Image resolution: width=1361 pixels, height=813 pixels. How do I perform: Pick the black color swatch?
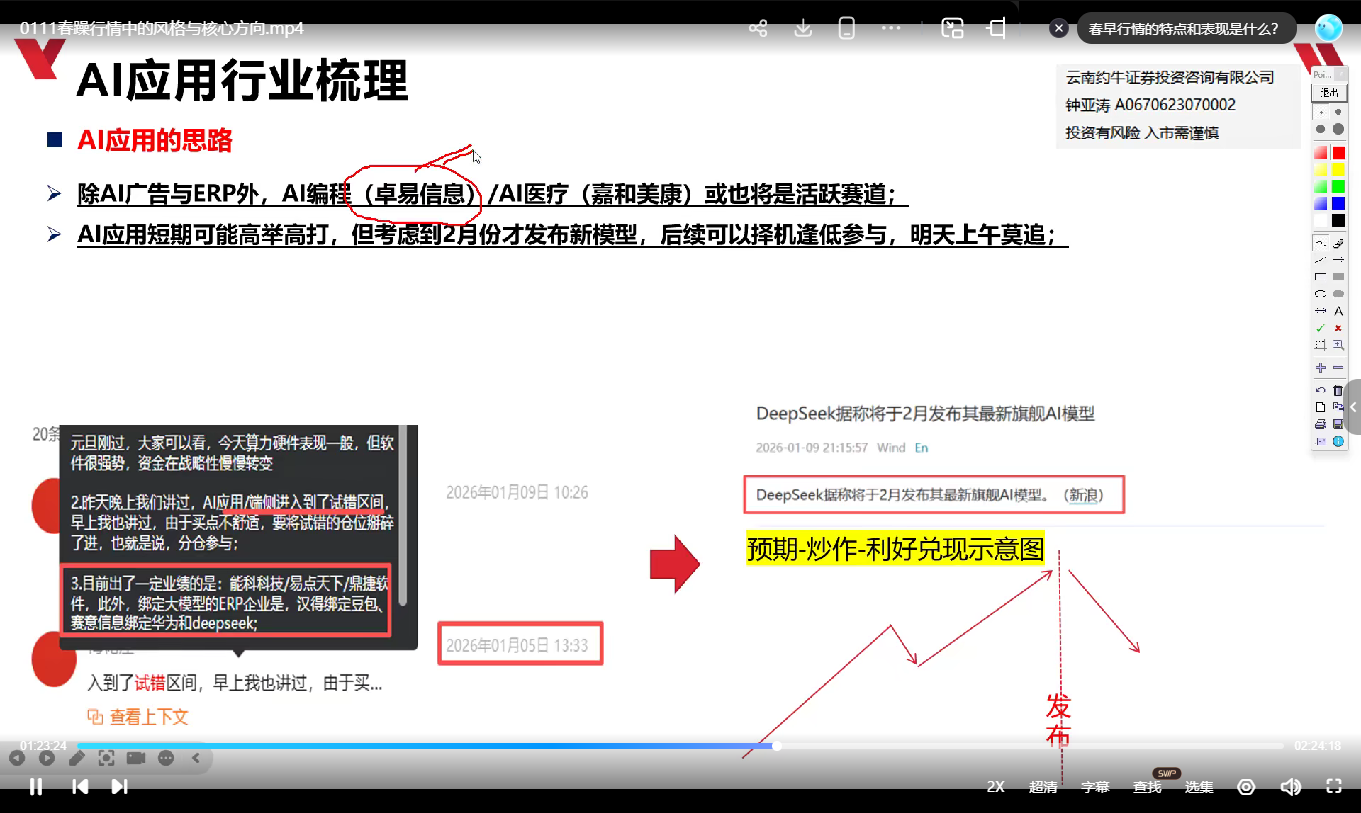coord(1338,221)
